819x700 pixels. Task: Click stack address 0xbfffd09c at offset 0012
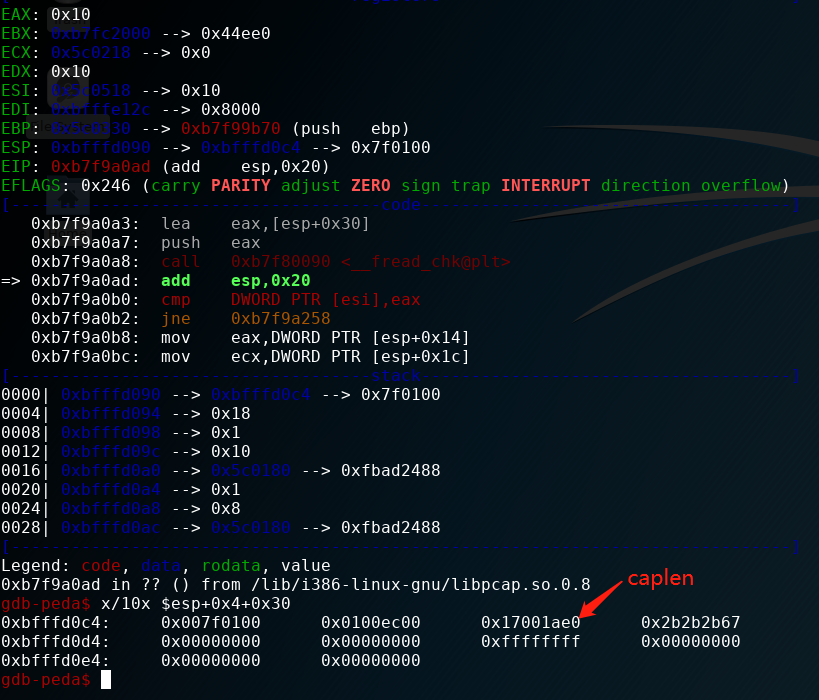pos(111,451)
